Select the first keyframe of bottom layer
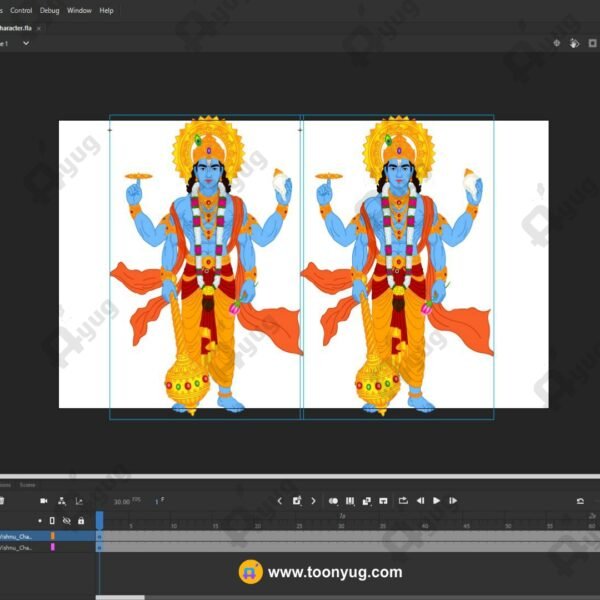600x600 pixels. coord(99,548)
